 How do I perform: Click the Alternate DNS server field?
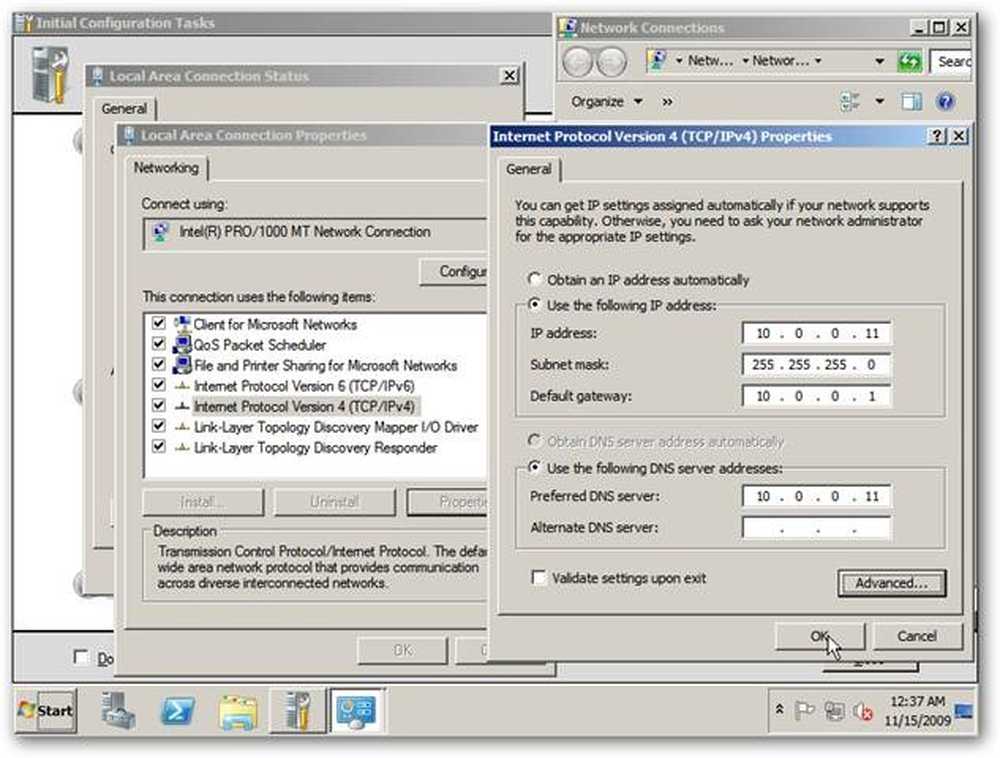click(x=816, y=528)
